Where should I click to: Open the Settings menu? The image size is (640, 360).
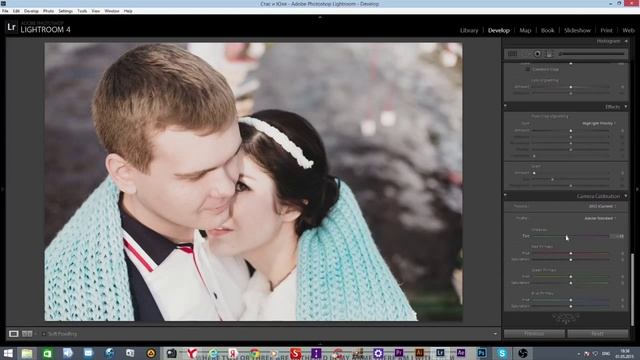click(65, 11)
